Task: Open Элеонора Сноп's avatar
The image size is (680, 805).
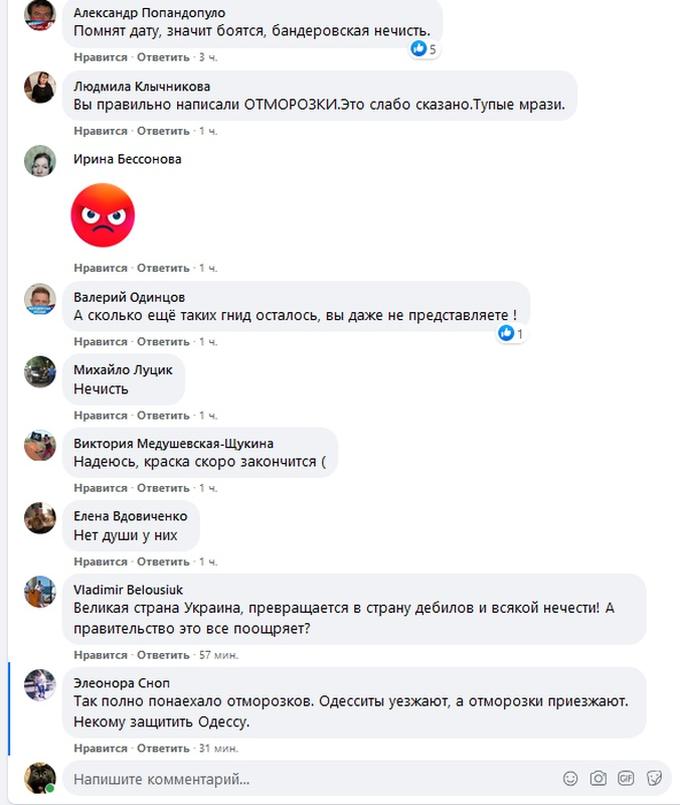Action: pos(40,685)
